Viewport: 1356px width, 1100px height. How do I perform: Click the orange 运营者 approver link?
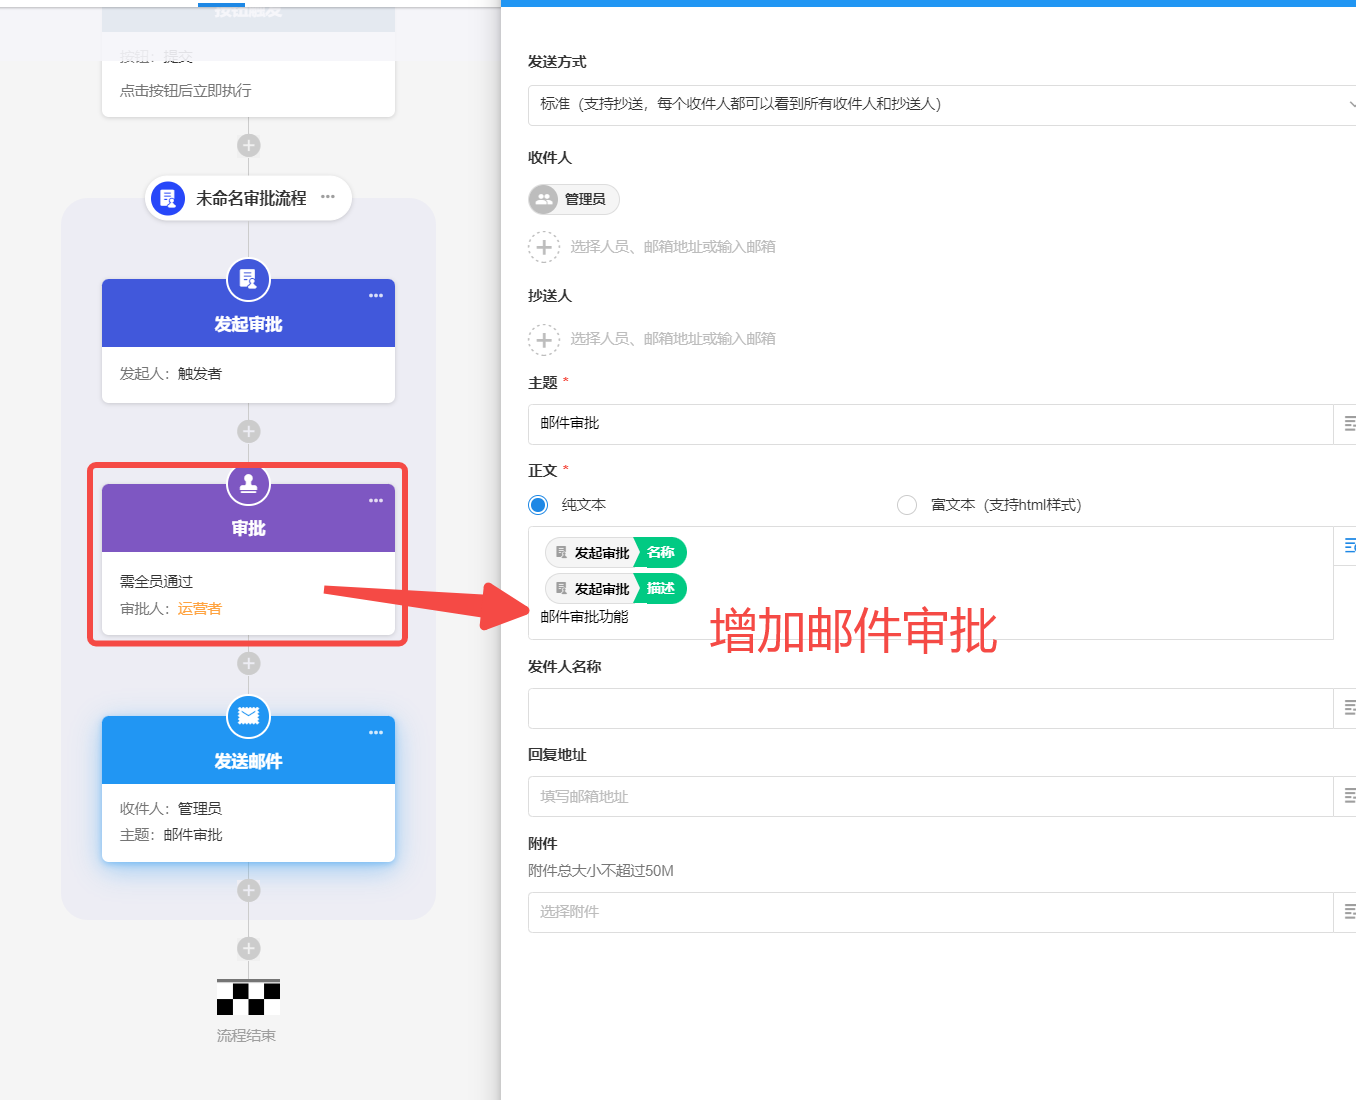pyautogui.click(x=200, y=609)
